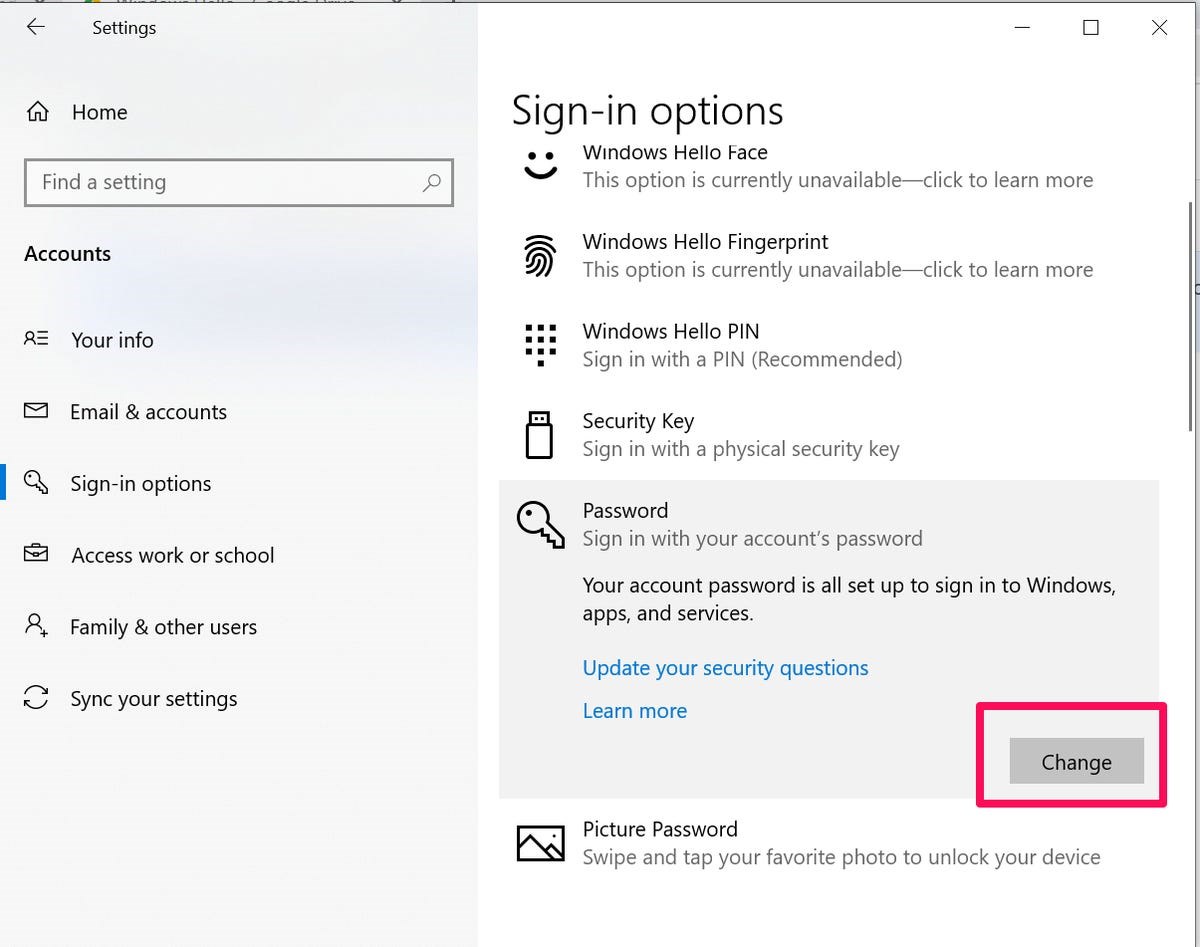The image size is (1200, 947).
Task: Click the envelope icon beside Email & accounts
Action: [36, 411]
